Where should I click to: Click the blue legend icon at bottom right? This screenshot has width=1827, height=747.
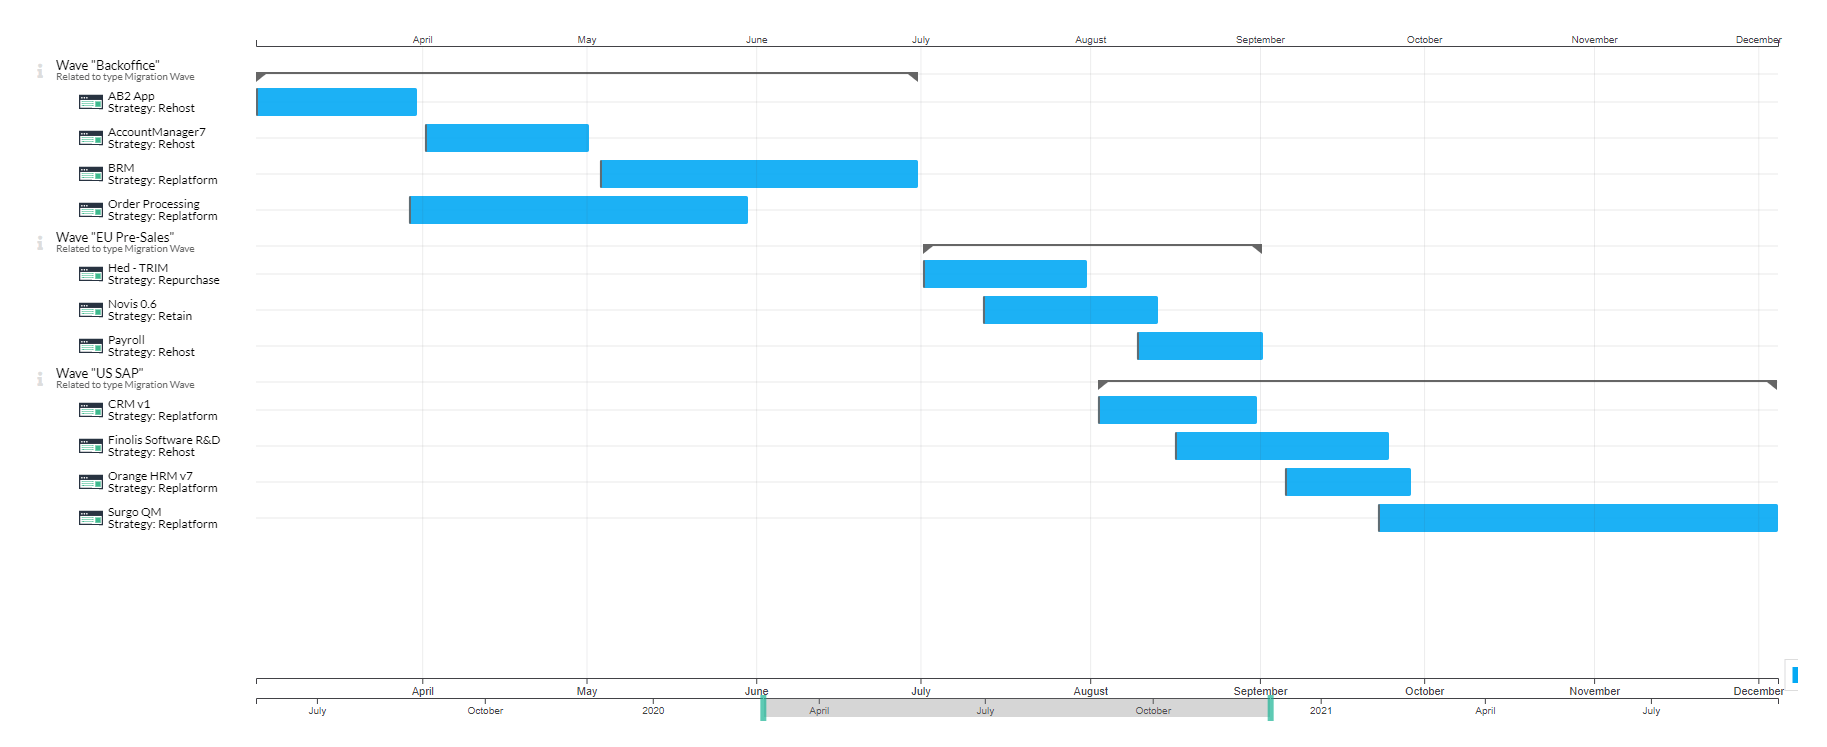1795,675
